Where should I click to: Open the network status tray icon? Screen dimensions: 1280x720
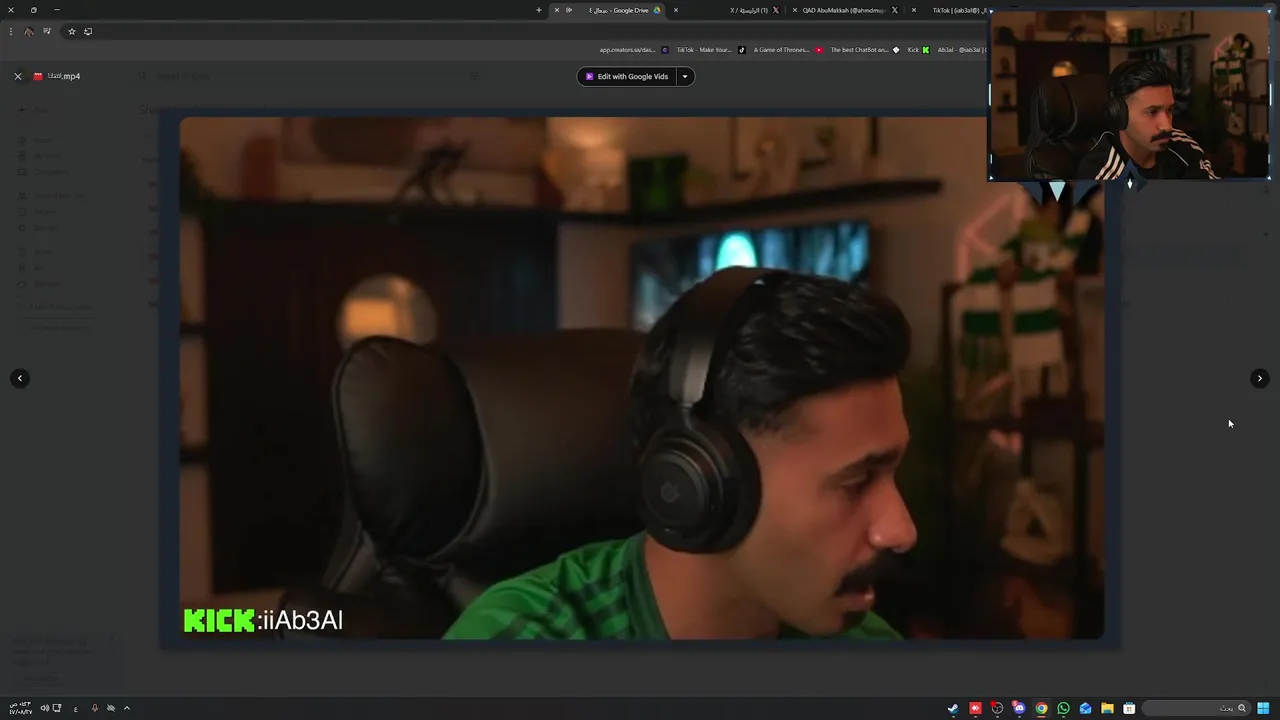57,708
